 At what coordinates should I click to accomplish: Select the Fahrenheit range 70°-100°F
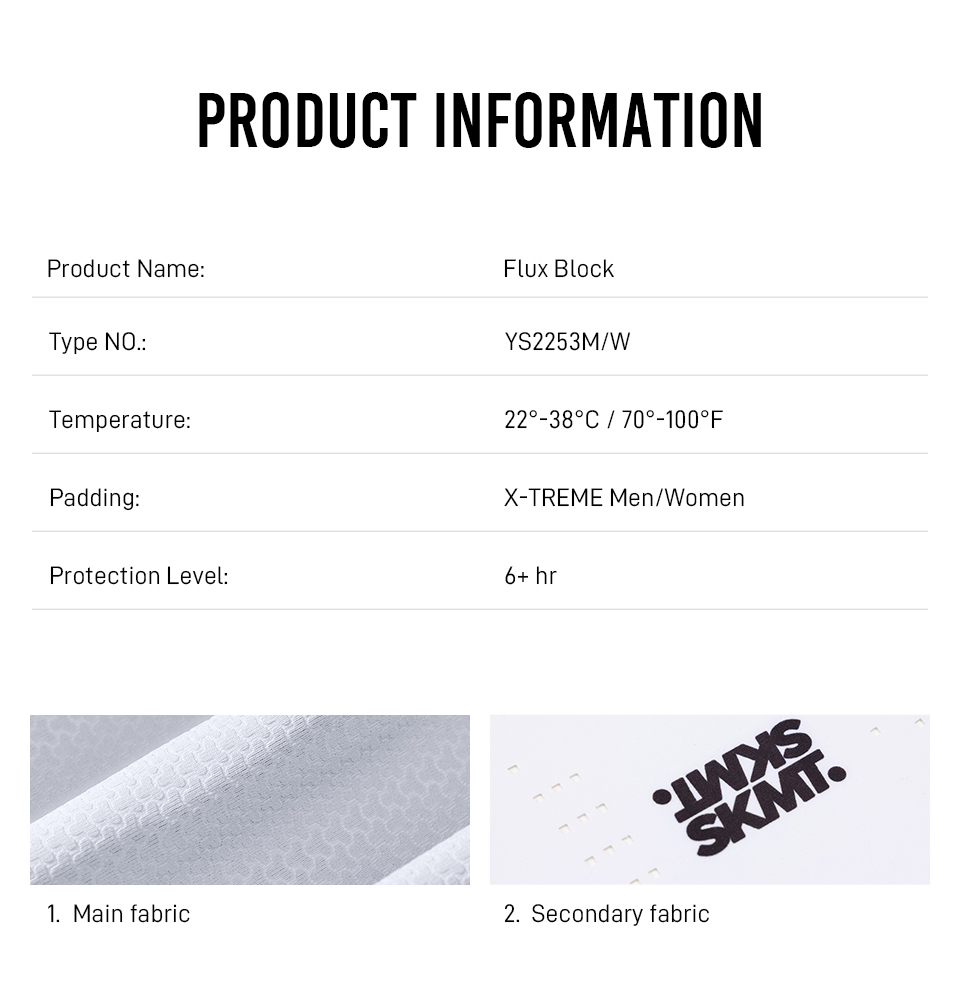coord(672,420)
